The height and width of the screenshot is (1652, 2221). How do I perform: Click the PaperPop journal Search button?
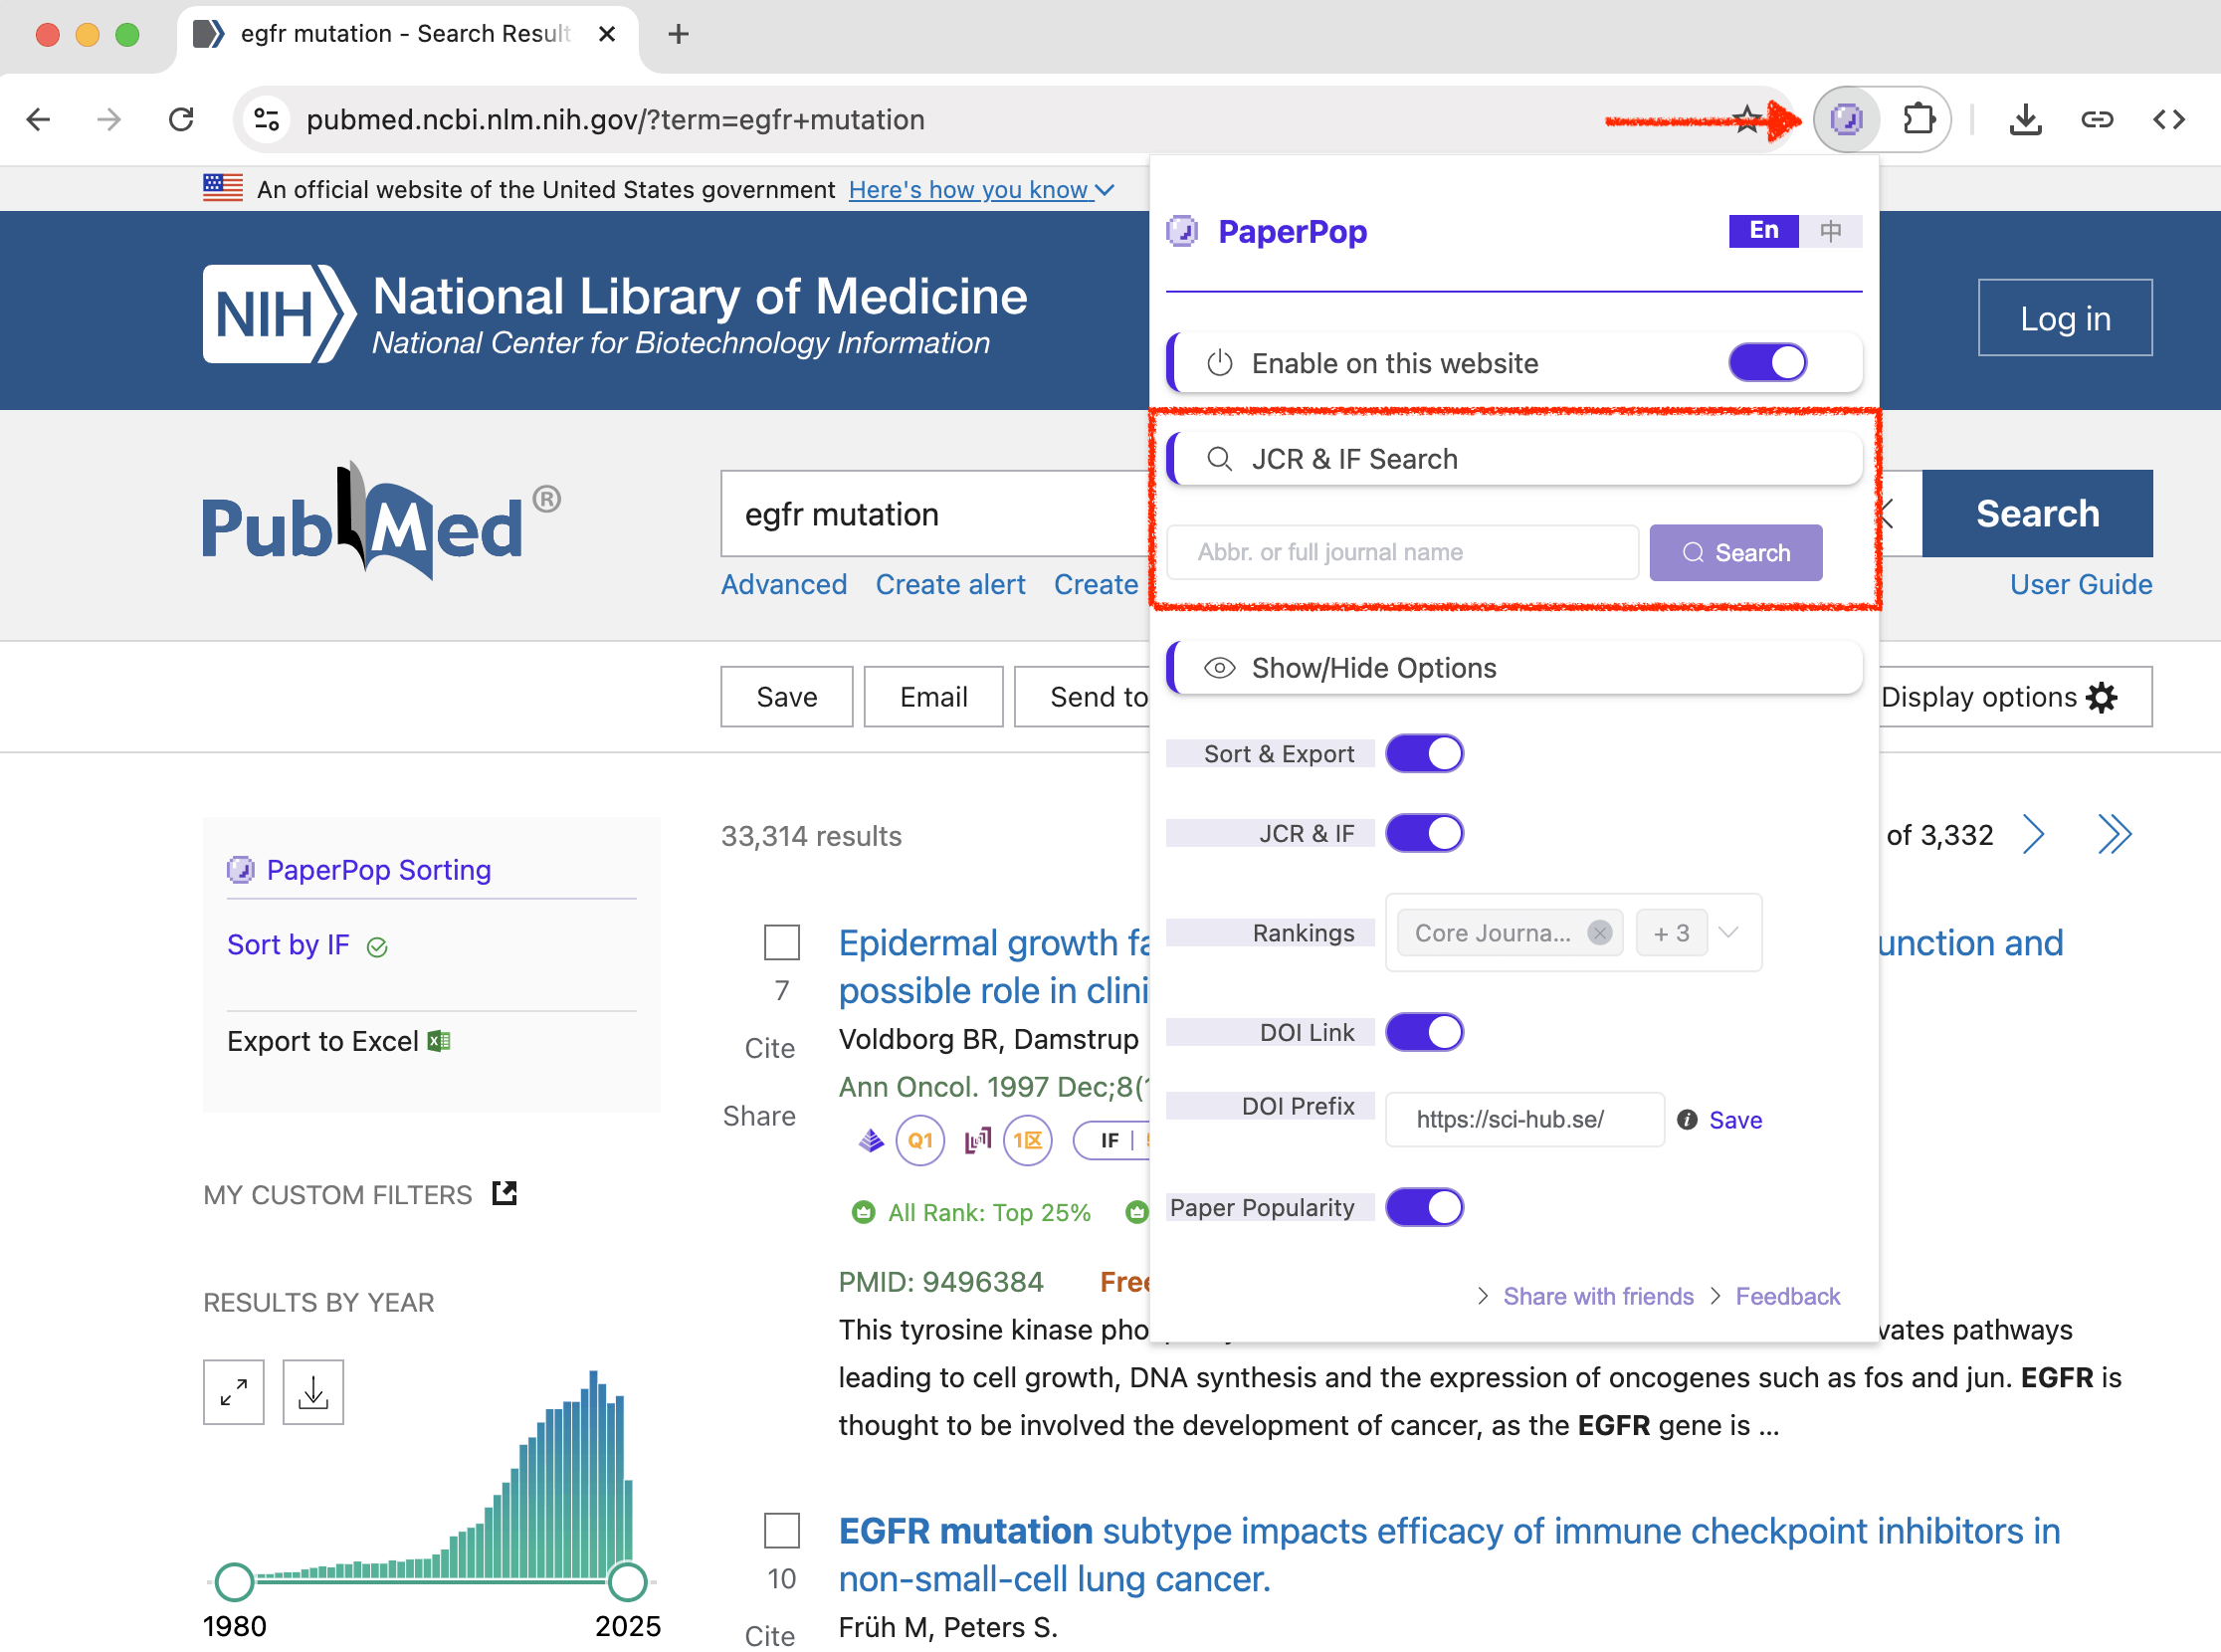pyautogui.click(x=1735, y=552)
